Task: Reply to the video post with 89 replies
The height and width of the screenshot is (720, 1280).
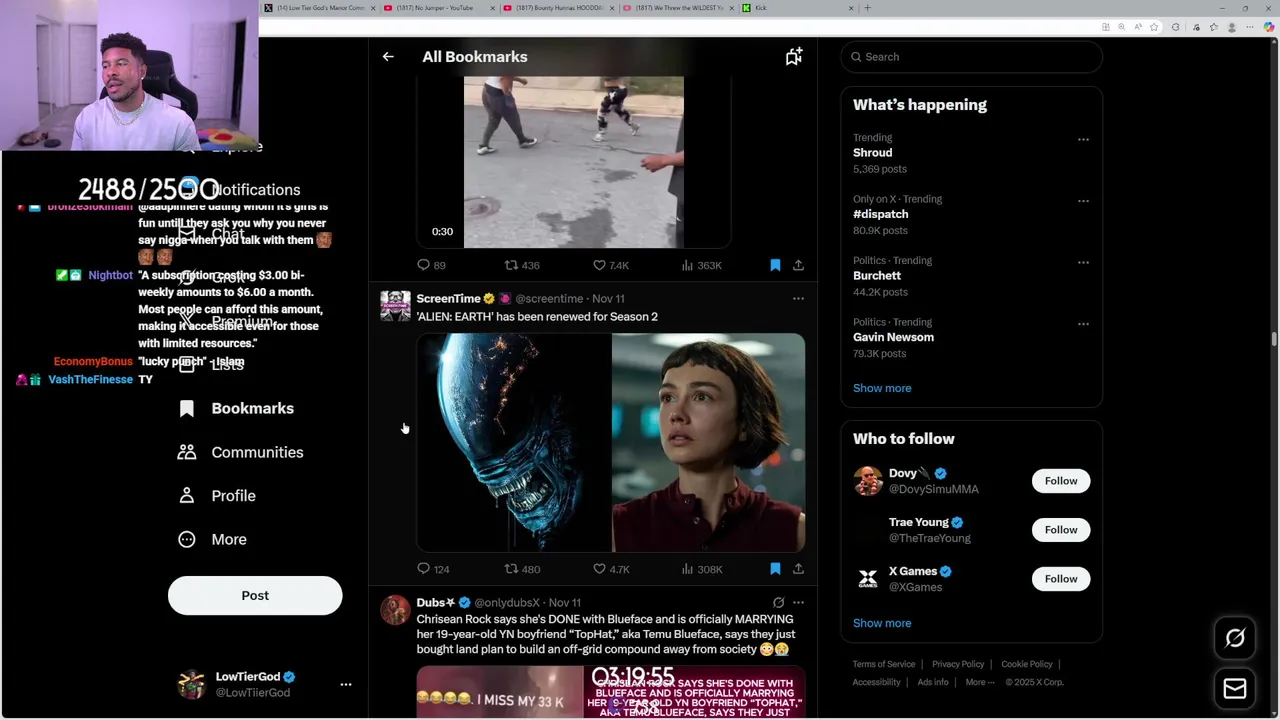Action: point(432,265)
